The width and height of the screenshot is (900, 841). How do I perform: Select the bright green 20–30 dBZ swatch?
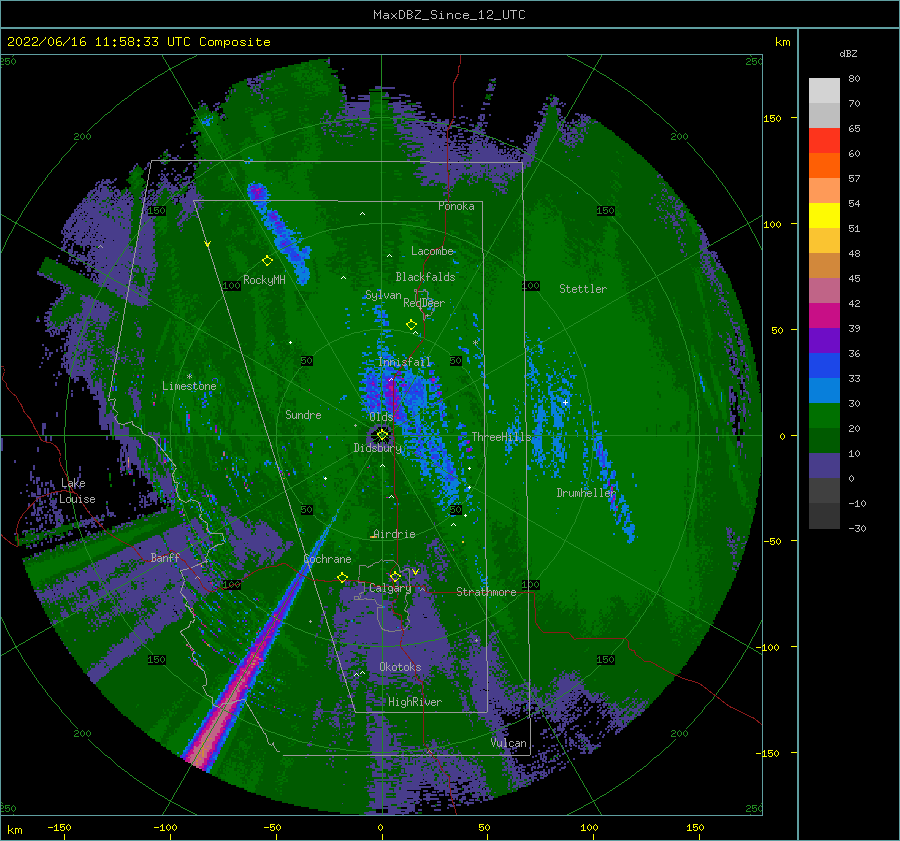point(824,416)
